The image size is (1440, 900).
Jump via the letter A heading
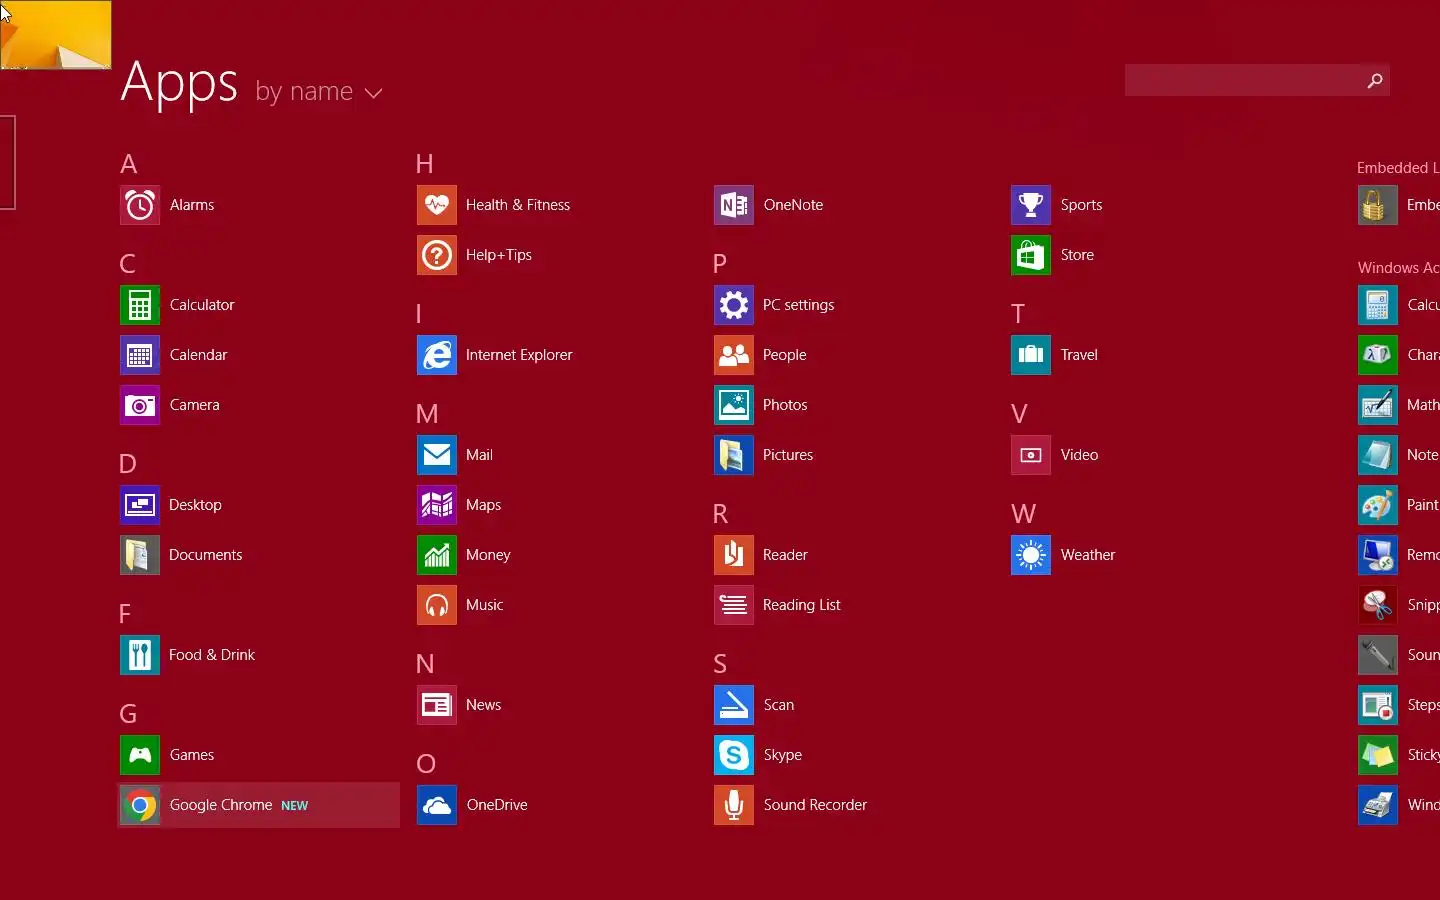pyautogui.click(x=129, y=163)
